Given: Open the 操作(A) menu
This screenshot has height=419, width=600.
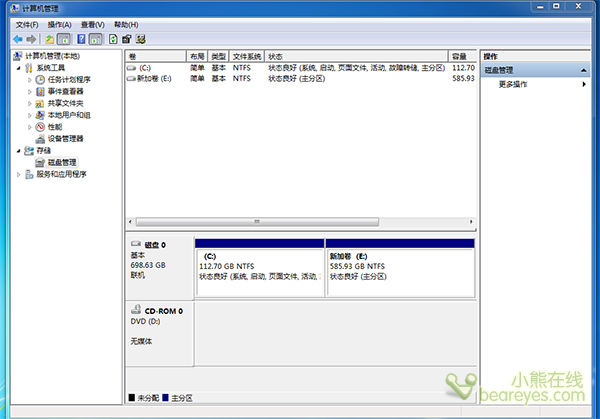Looking at the screenshot, I should 59,23.
